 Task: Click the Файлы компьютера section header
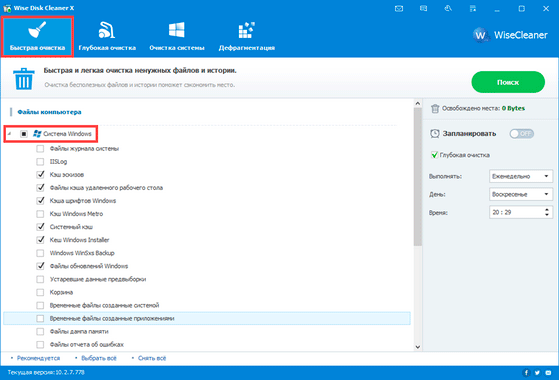point(49,112)
